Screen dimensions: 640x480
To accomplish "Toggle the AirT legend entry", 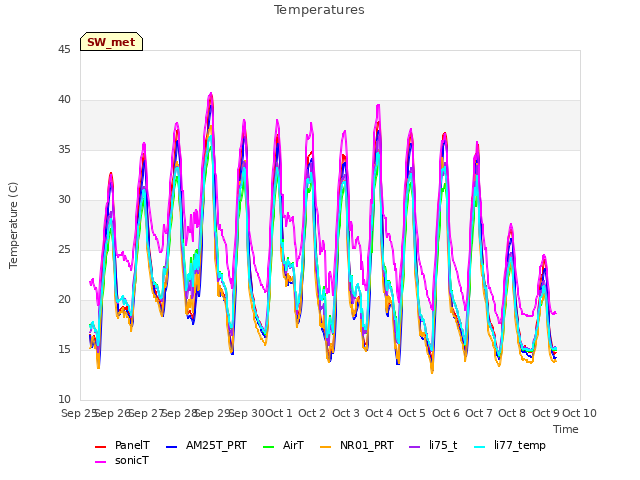I will click(284, 445).
